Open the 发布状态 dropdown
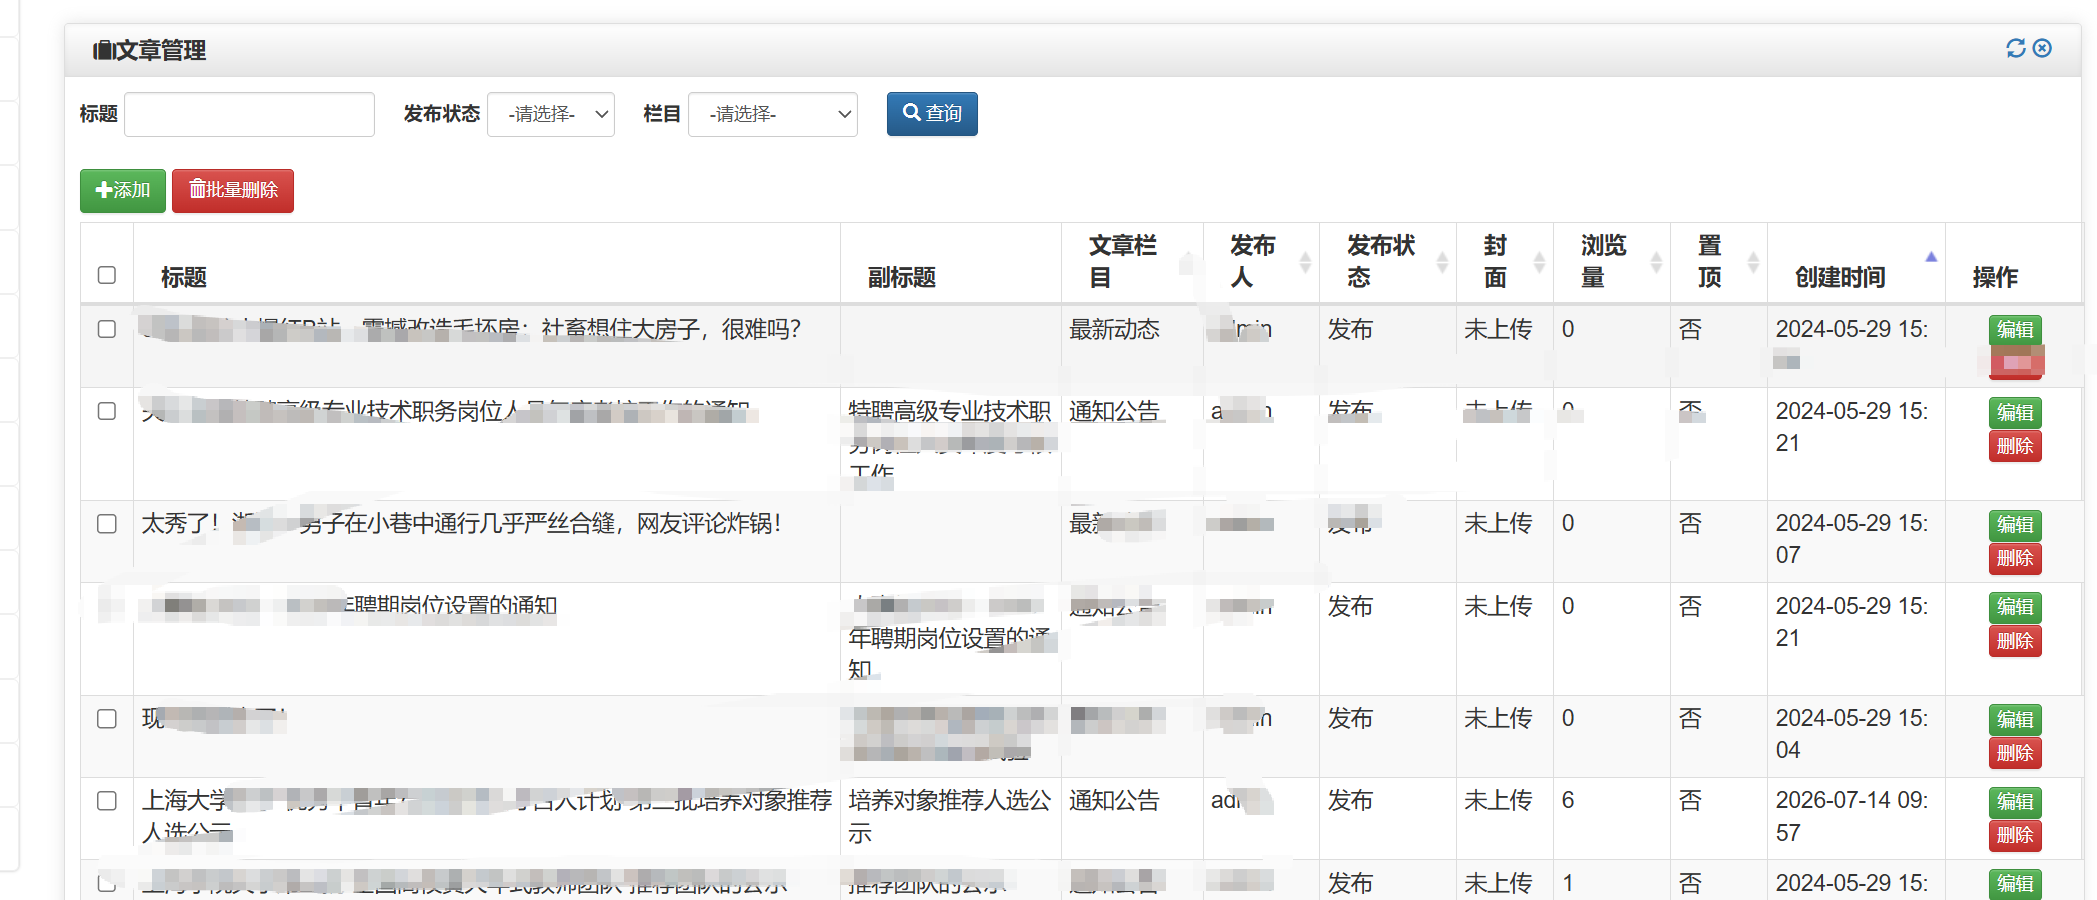This screenshot has width=2097, height=900. (x=551, y=114)
